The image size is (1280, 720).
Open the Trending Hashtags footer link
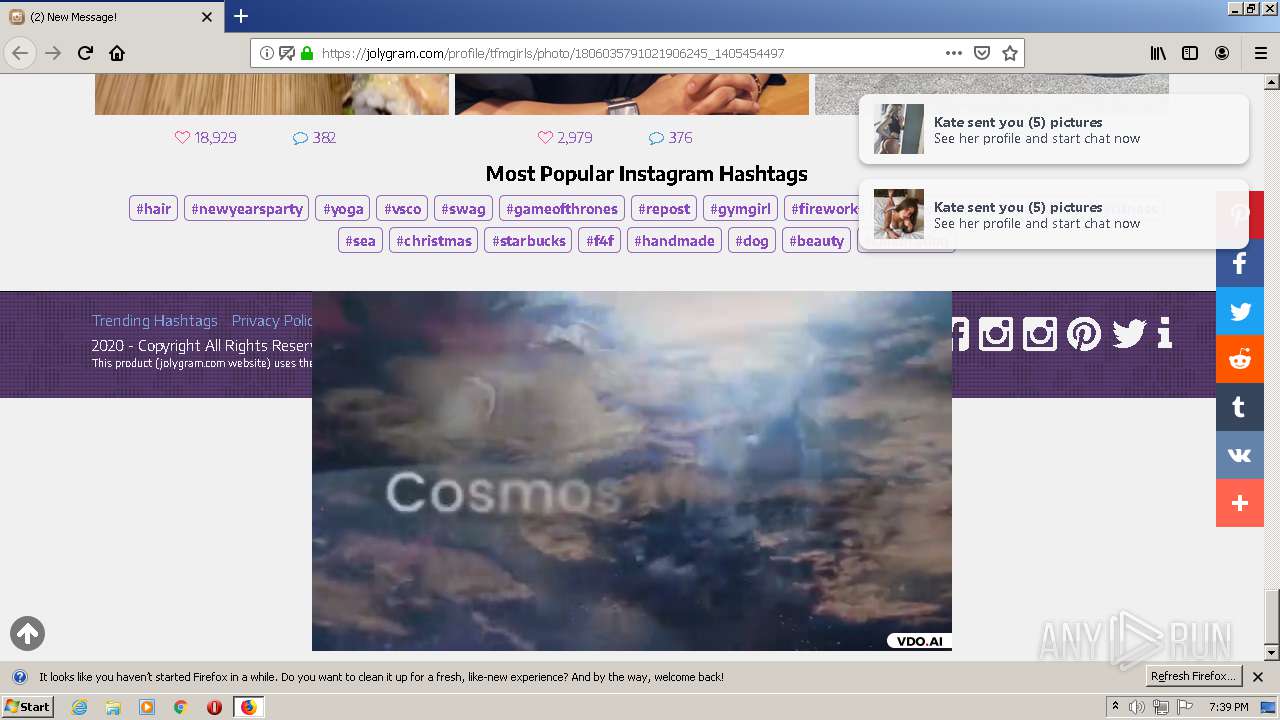click(155, 321)
